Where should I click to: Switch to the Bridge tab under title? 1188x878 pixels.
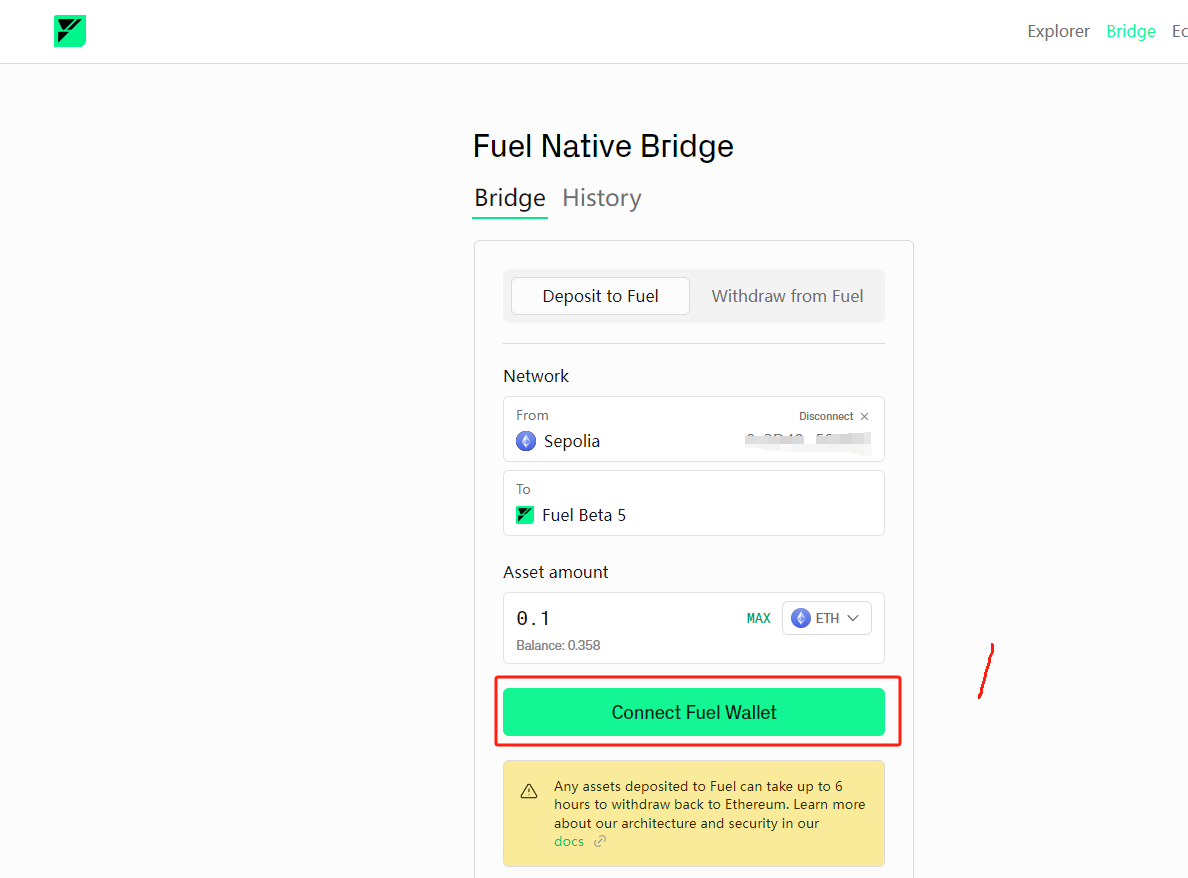510,198
